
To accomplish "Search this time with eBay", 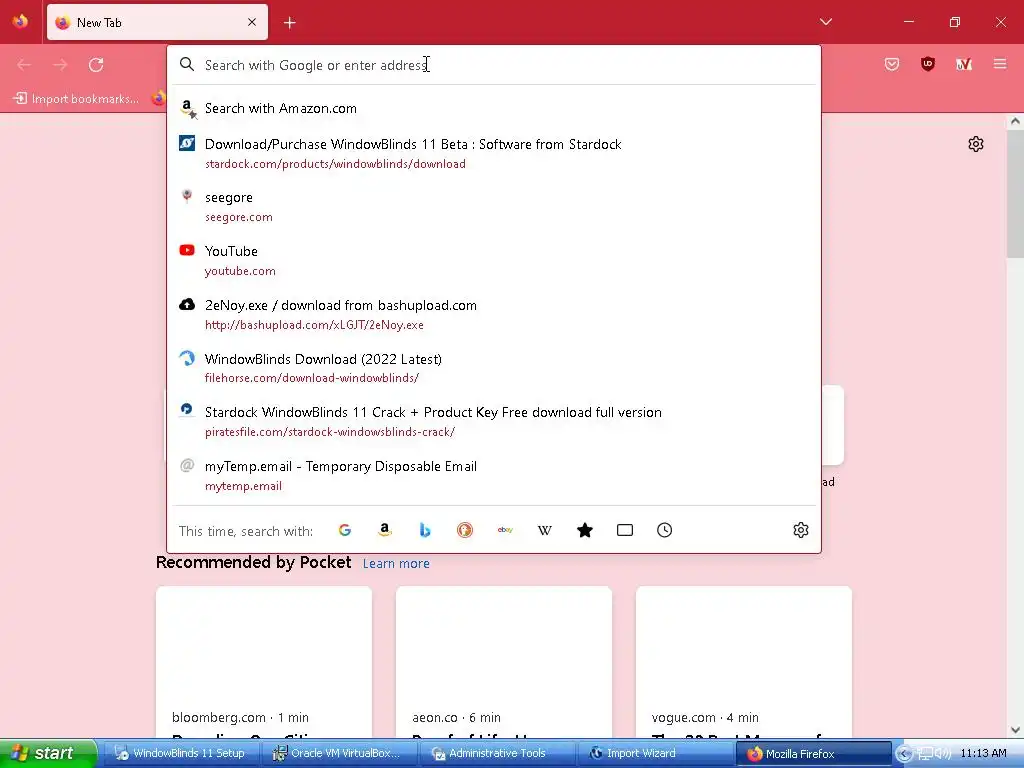I will click(505, 530).
